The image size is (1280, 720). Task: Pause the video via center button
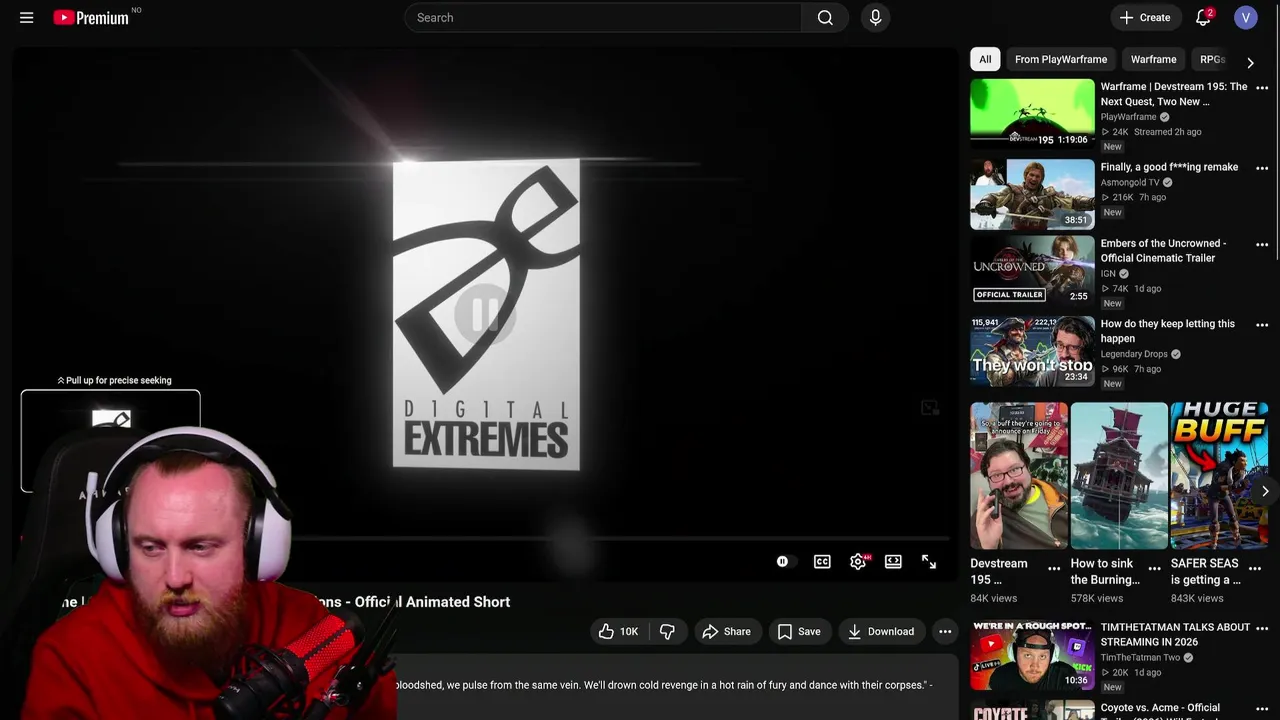[485, 314]
